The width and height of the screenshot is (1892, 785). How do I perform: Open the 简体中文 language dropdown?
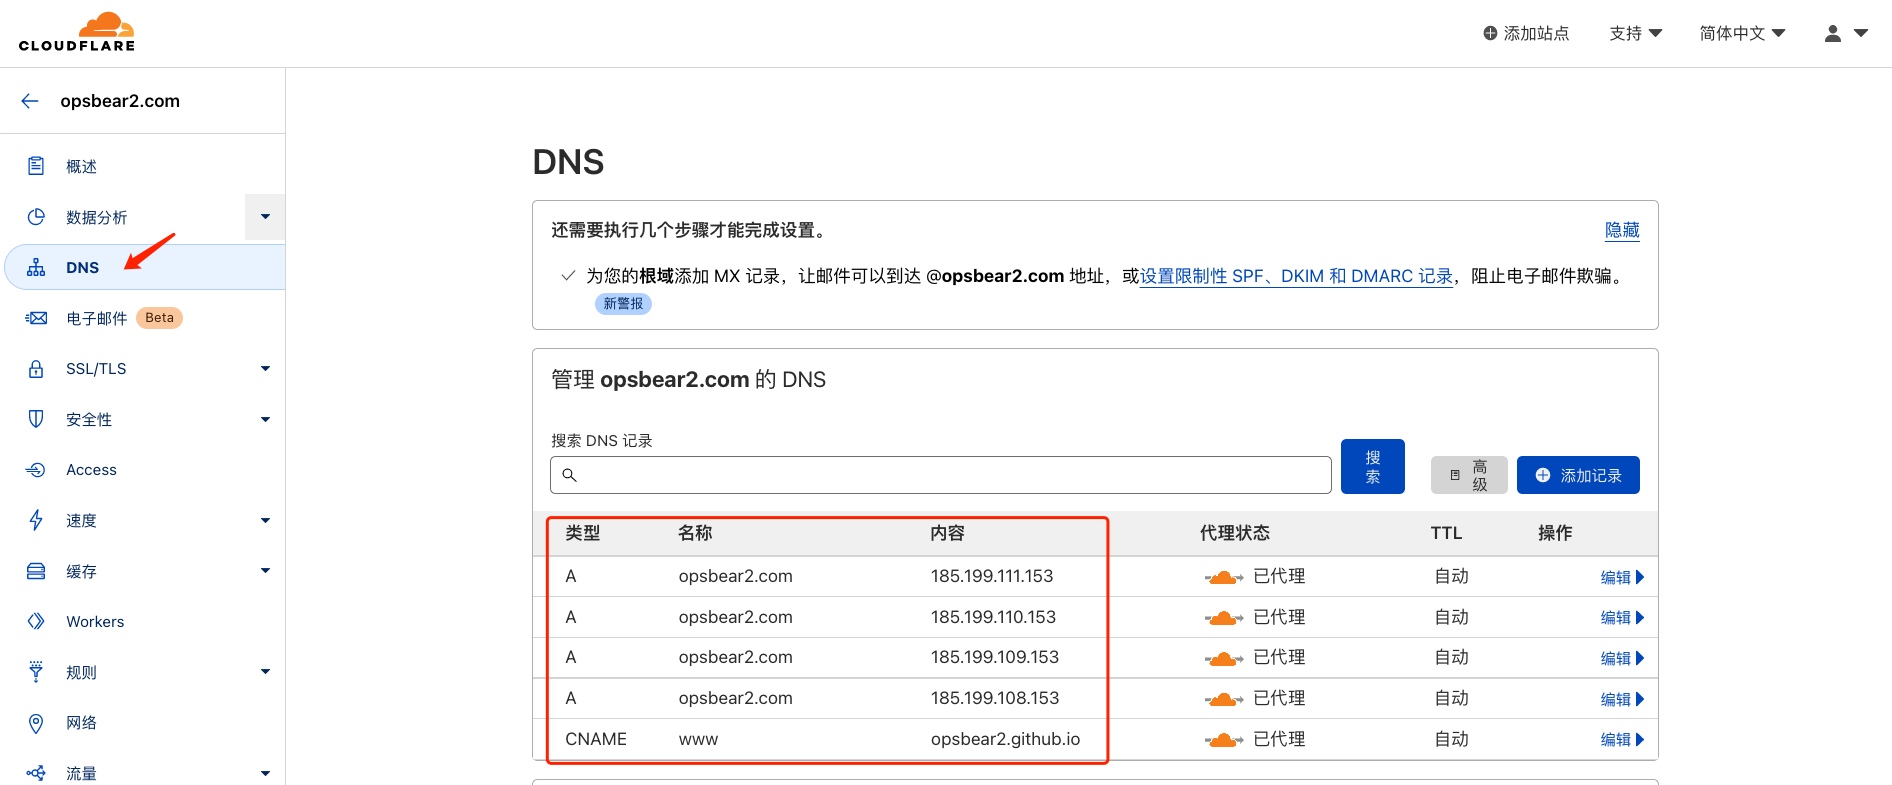[1742, 33]
